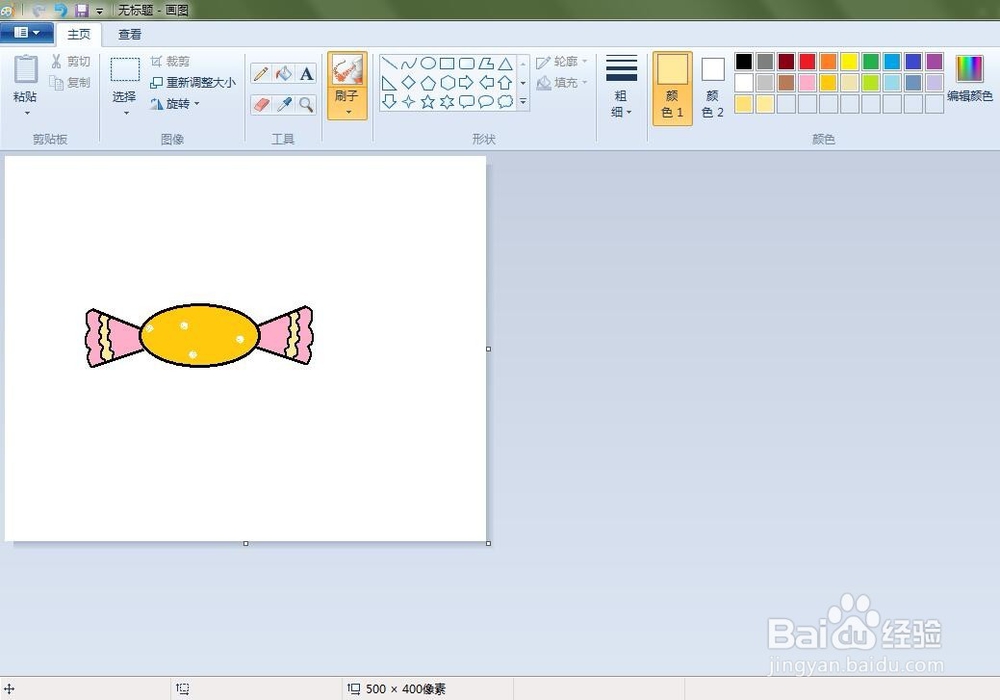Choose the Hexagon shape

tap(447, 82)
